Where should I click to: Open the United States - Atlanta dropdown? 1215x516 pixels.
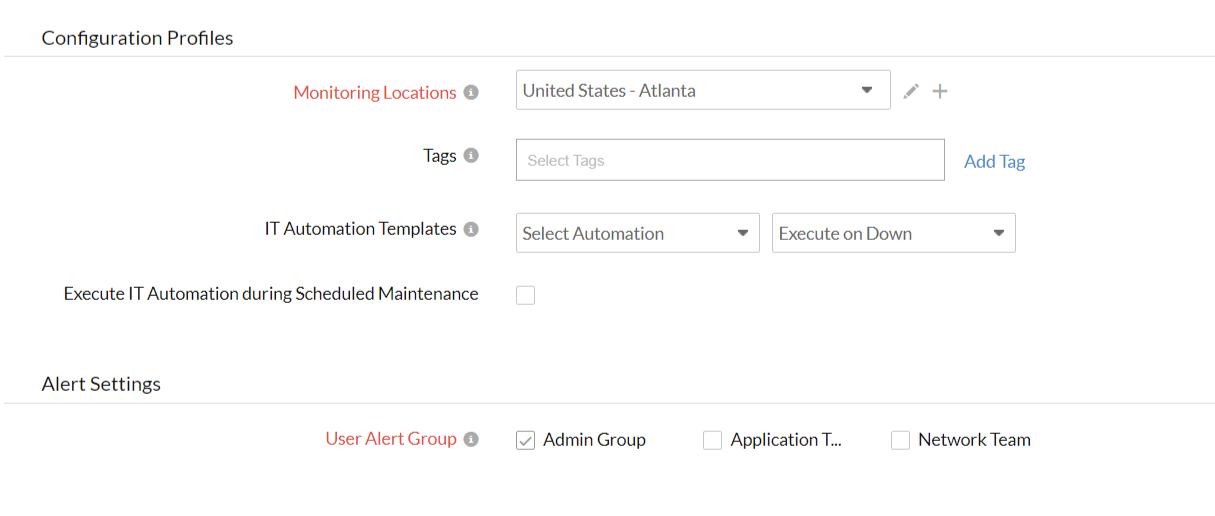702,90
